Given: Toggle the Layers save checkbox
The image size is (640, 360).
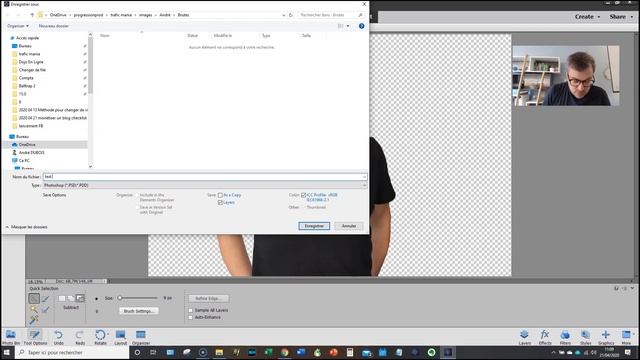Looking at the screenshot, I should (x=220, y=202).
